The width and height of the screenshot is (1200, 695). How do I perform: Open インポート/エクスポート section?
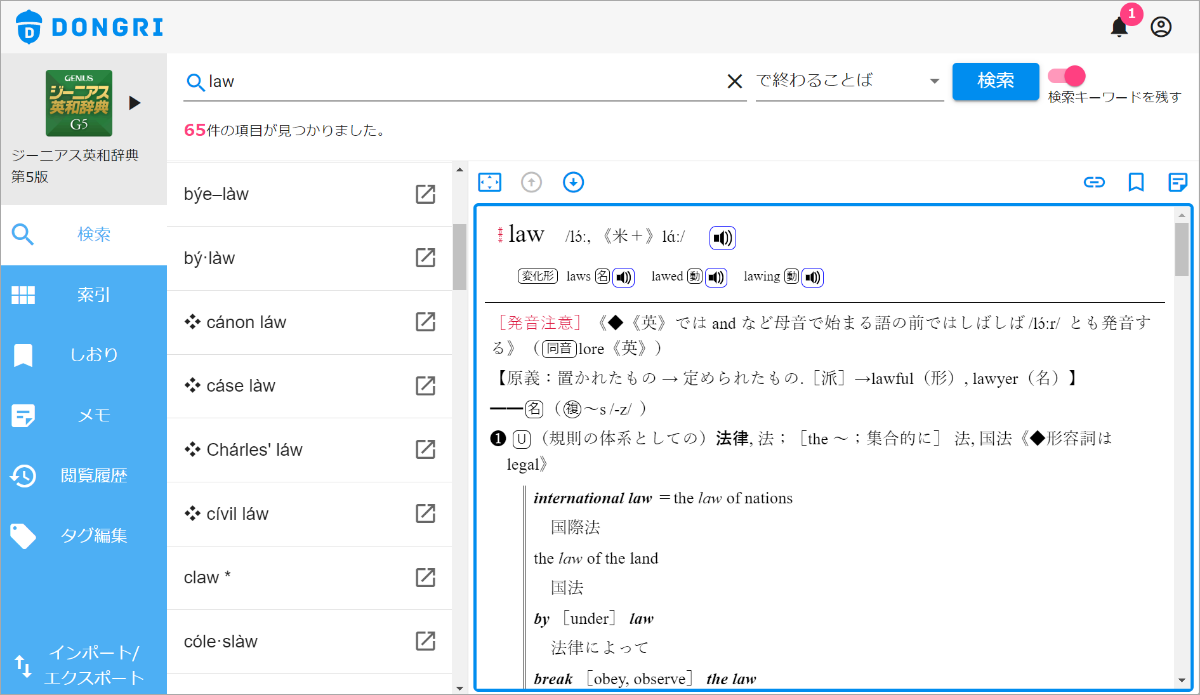point(84,665)
